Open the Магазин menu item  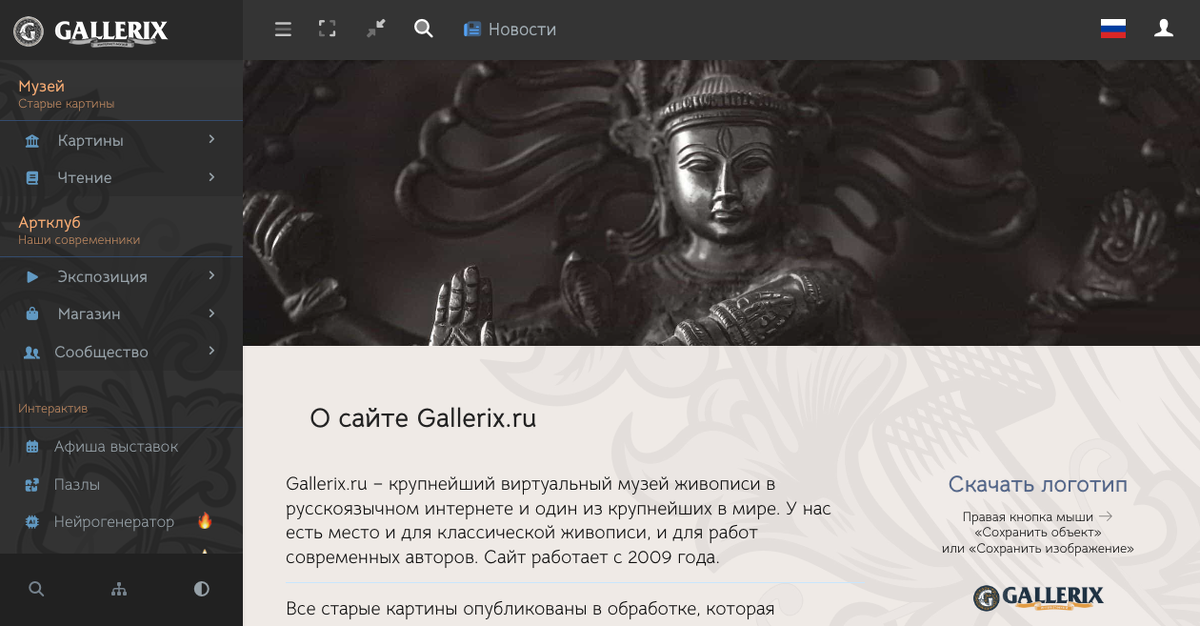click(121, 314)
